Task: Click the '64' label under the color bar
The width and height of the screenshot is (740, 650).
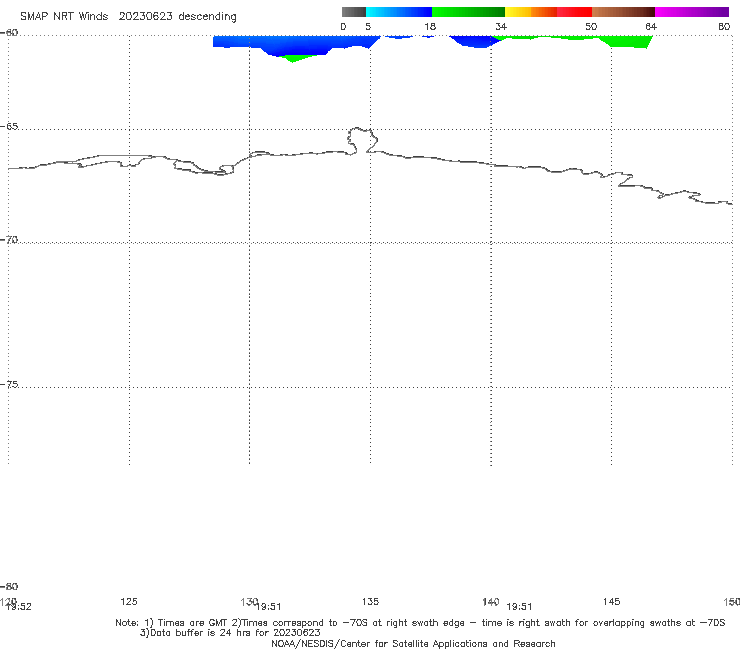Action: pos(651,27)
